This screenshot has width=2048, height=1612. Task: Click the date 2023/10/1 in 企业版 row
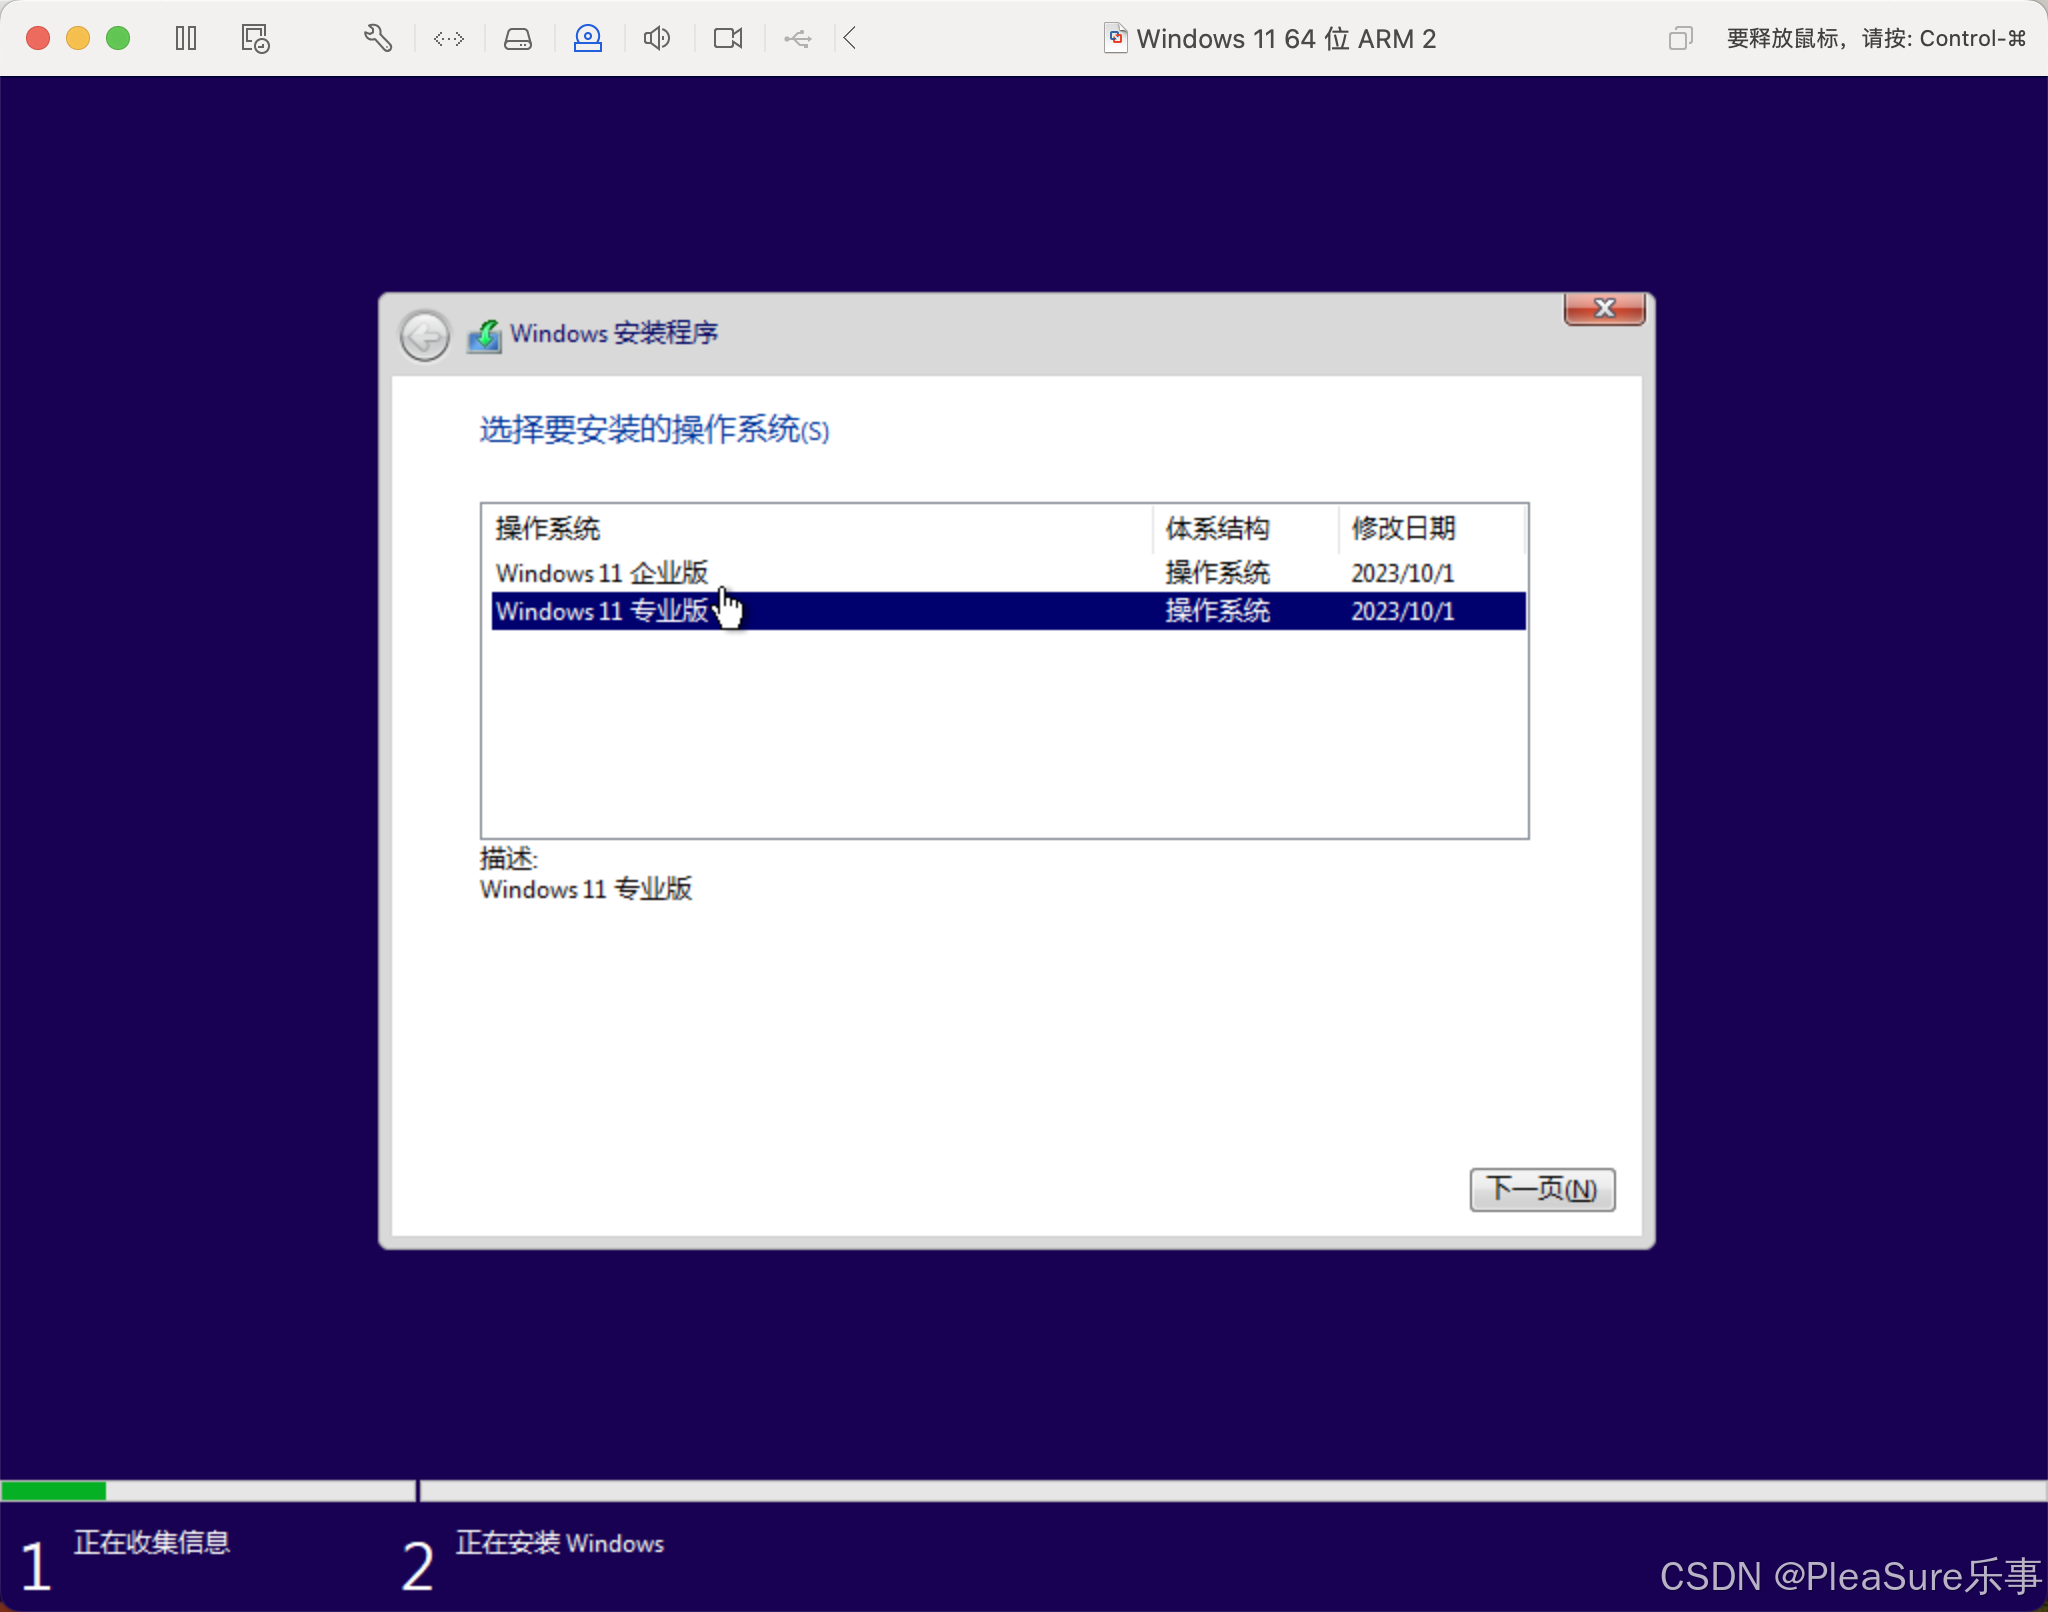point(1402,573)
